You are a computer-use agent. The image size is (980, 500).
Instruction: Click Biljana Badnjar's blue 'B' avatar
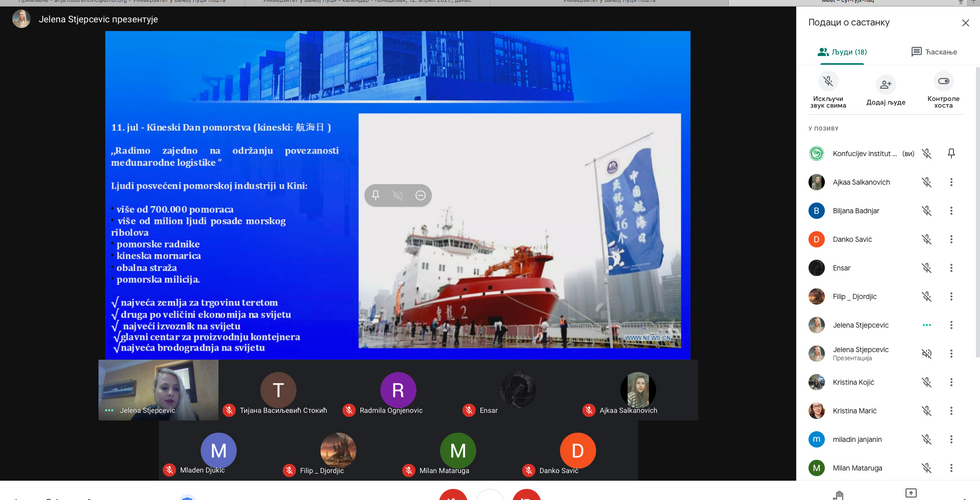(816, 211)
